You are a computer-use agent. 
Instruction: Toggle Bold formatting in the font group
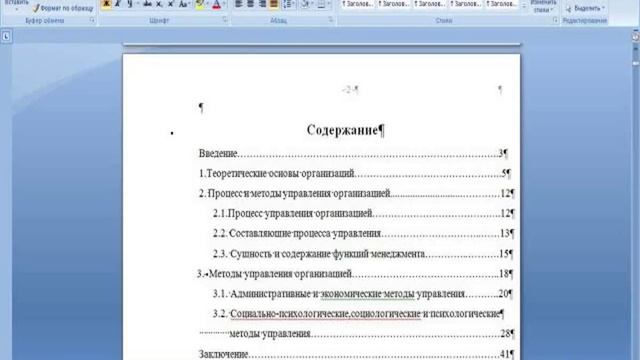coord(106,4)
